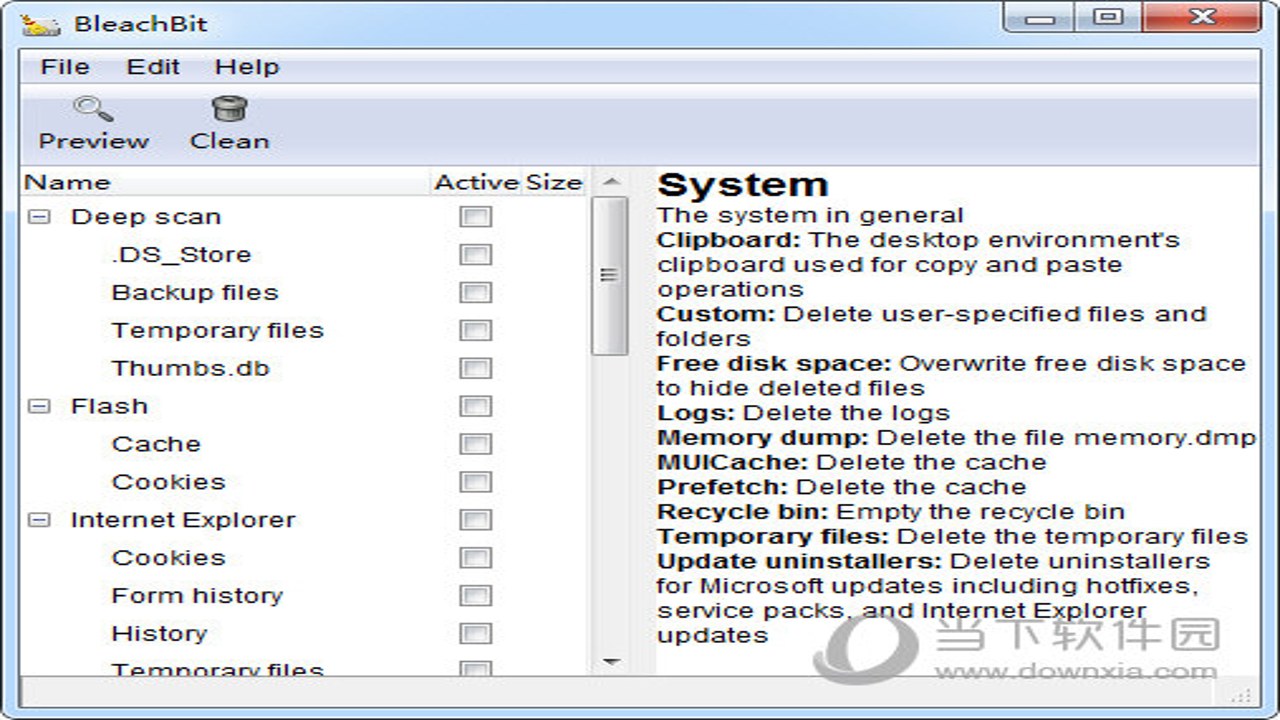
Task: Click the System heading in description pane
Action: point(743,186)
